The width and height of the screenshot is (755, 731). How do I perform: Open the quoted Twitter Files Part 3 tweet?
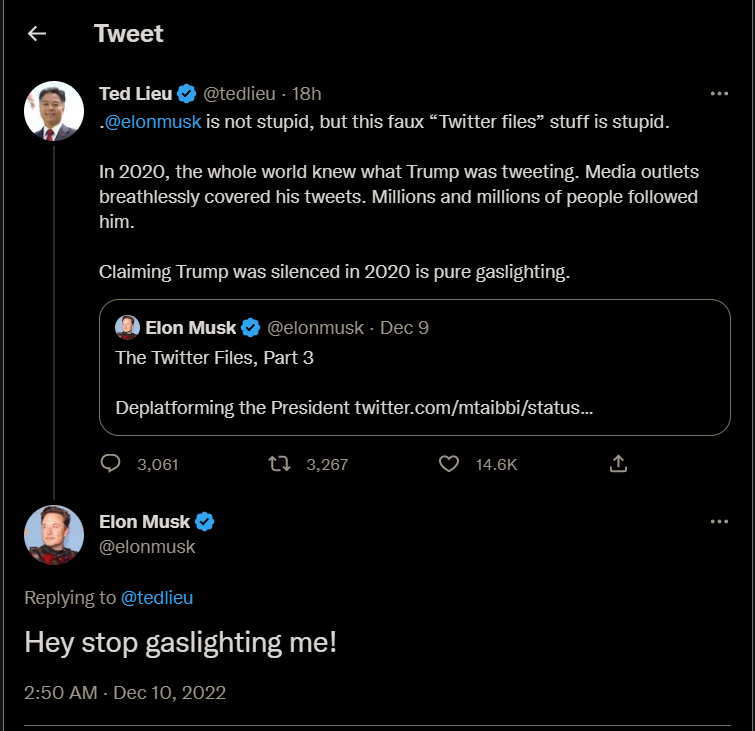pos(415,367)
